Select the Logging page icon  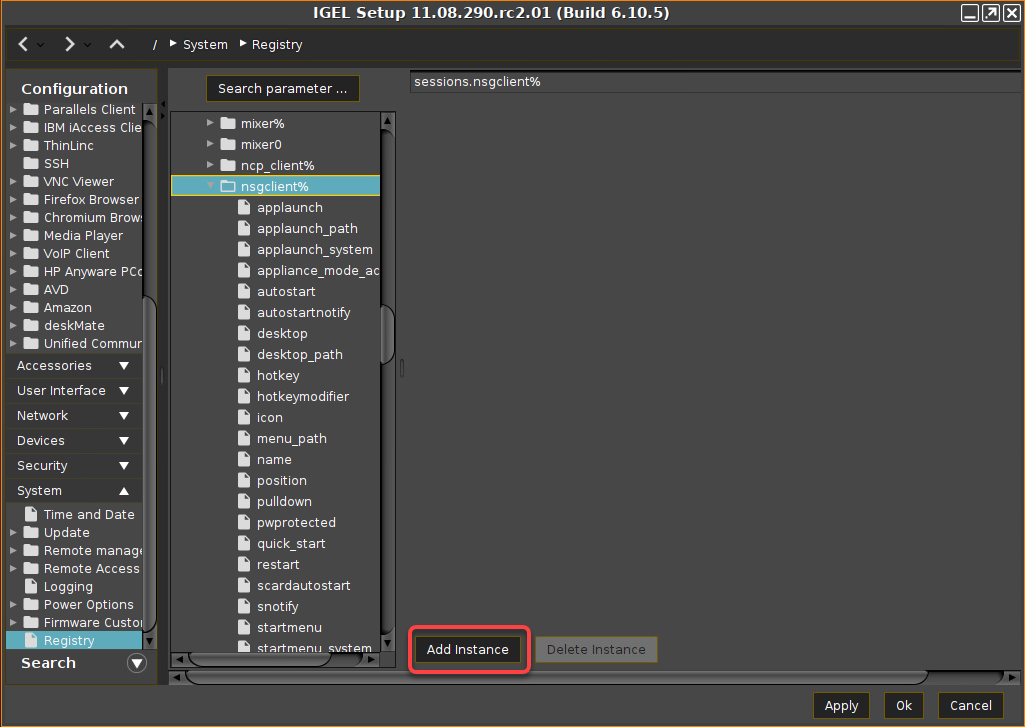[x=33, y=586]
